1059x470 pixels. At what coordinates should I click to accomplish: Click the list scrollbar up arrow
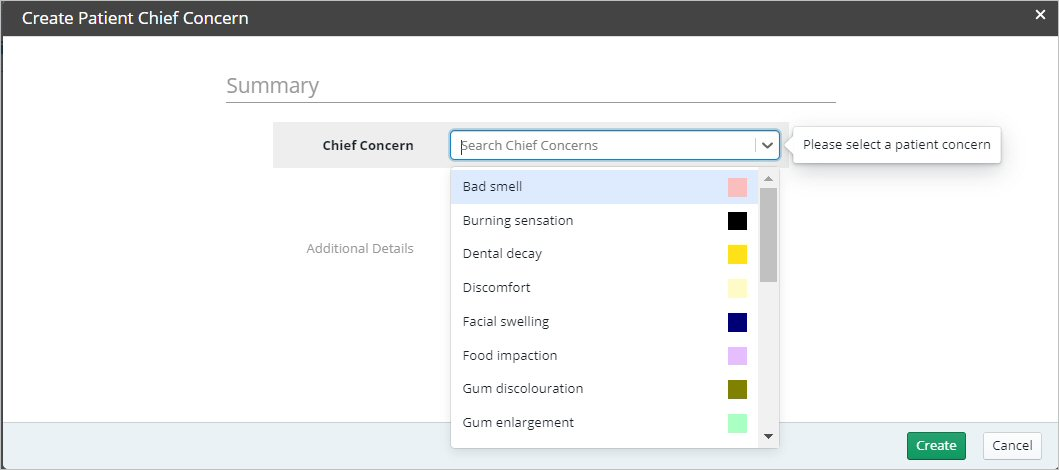point(768,179)
